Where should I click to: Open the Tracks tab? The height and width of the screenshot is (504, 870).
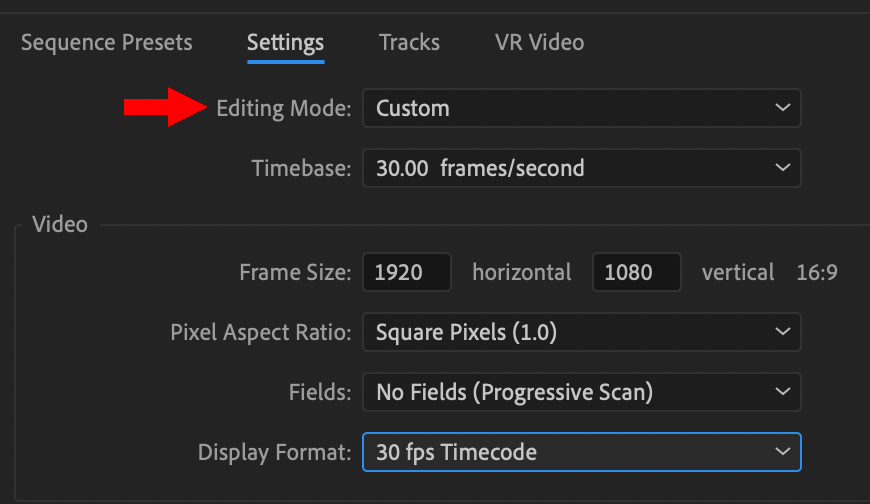tap(409, 43)
